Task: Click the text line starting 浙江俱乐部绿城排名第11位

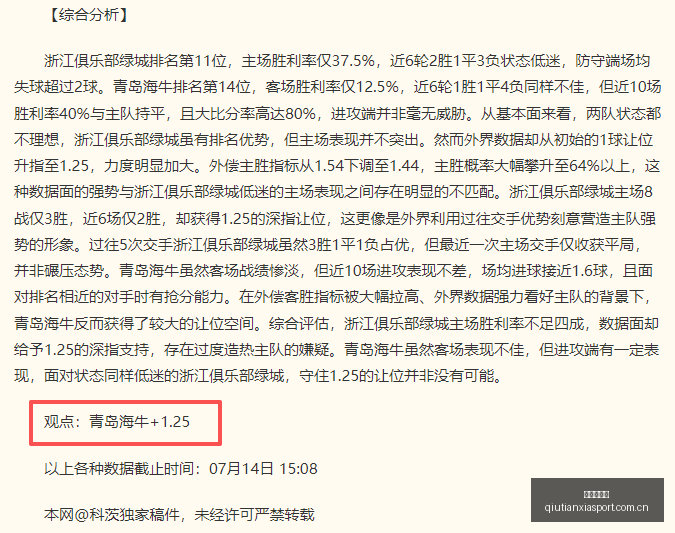Action: (347, 61)
